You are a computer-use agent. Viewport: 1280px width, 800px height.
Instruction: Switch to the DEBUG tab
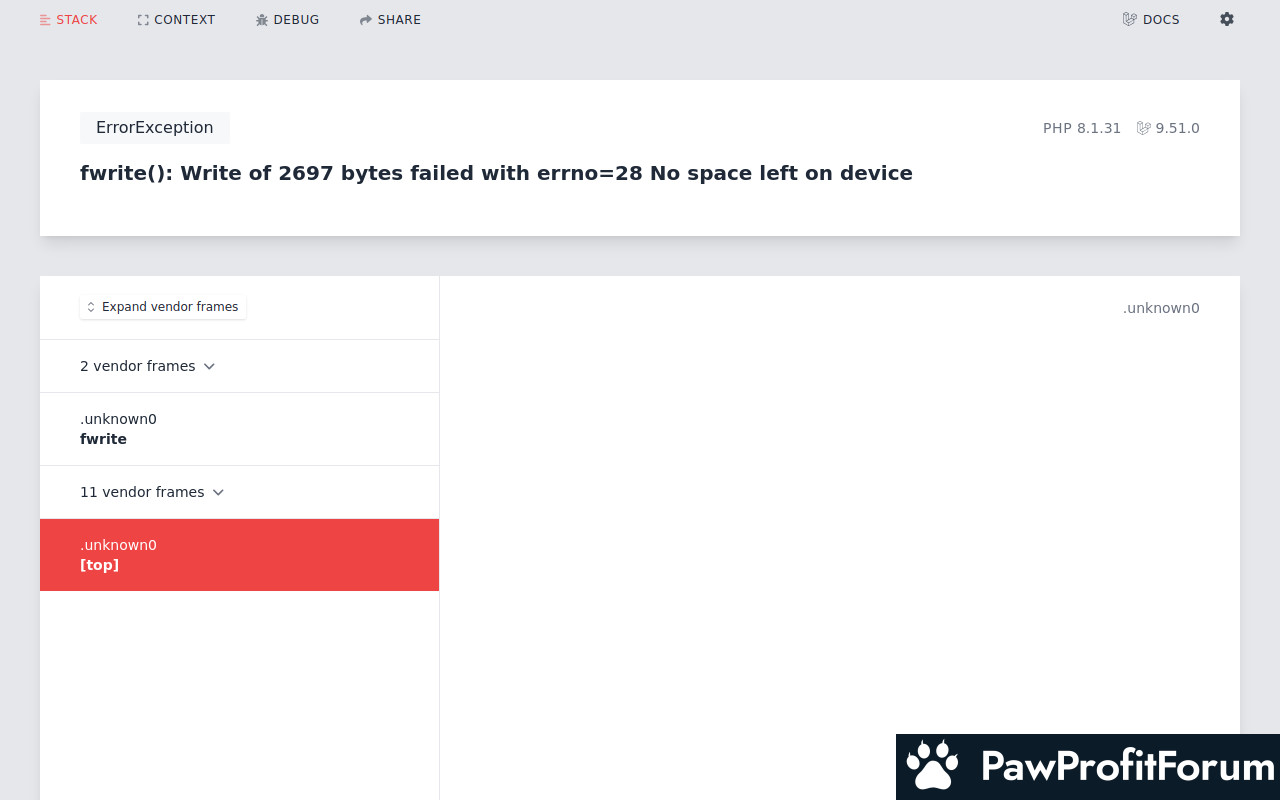[x=287, y=20]
